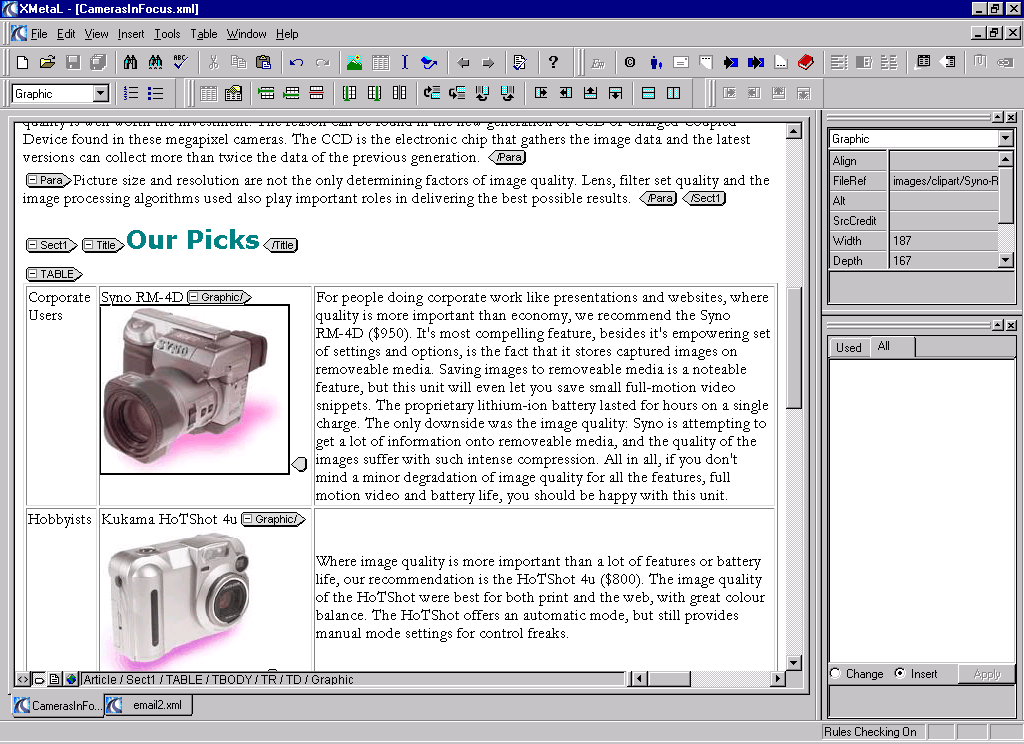Click attribute list scroll down arrow
The image size is (1024, 744).
(x=1005, y=260)
